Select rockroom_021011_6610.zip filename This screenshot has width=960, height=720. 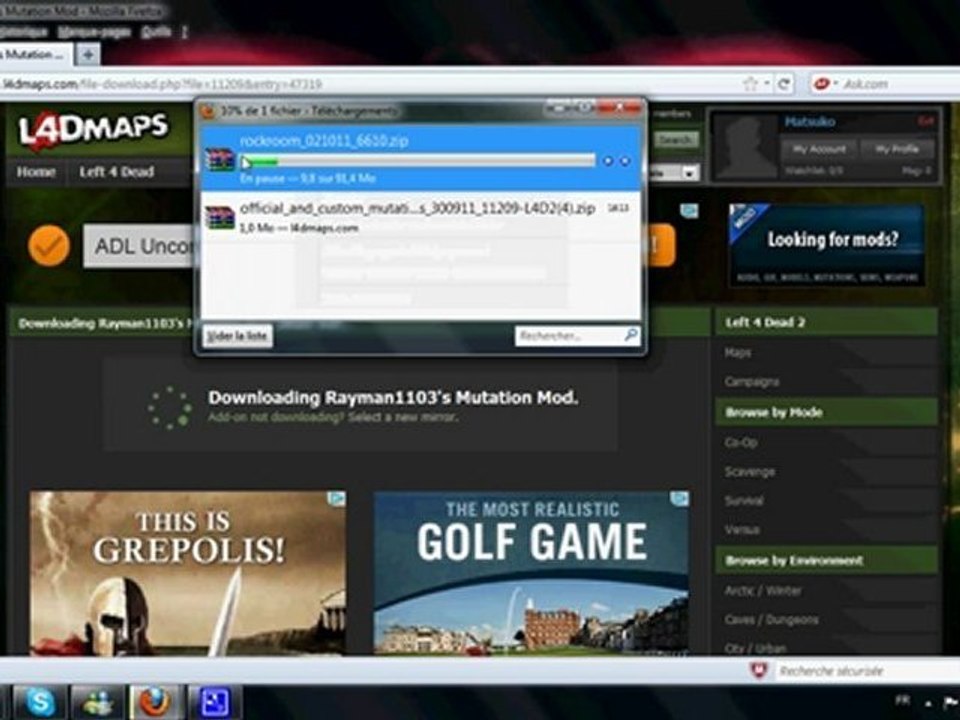coord(324,141)
